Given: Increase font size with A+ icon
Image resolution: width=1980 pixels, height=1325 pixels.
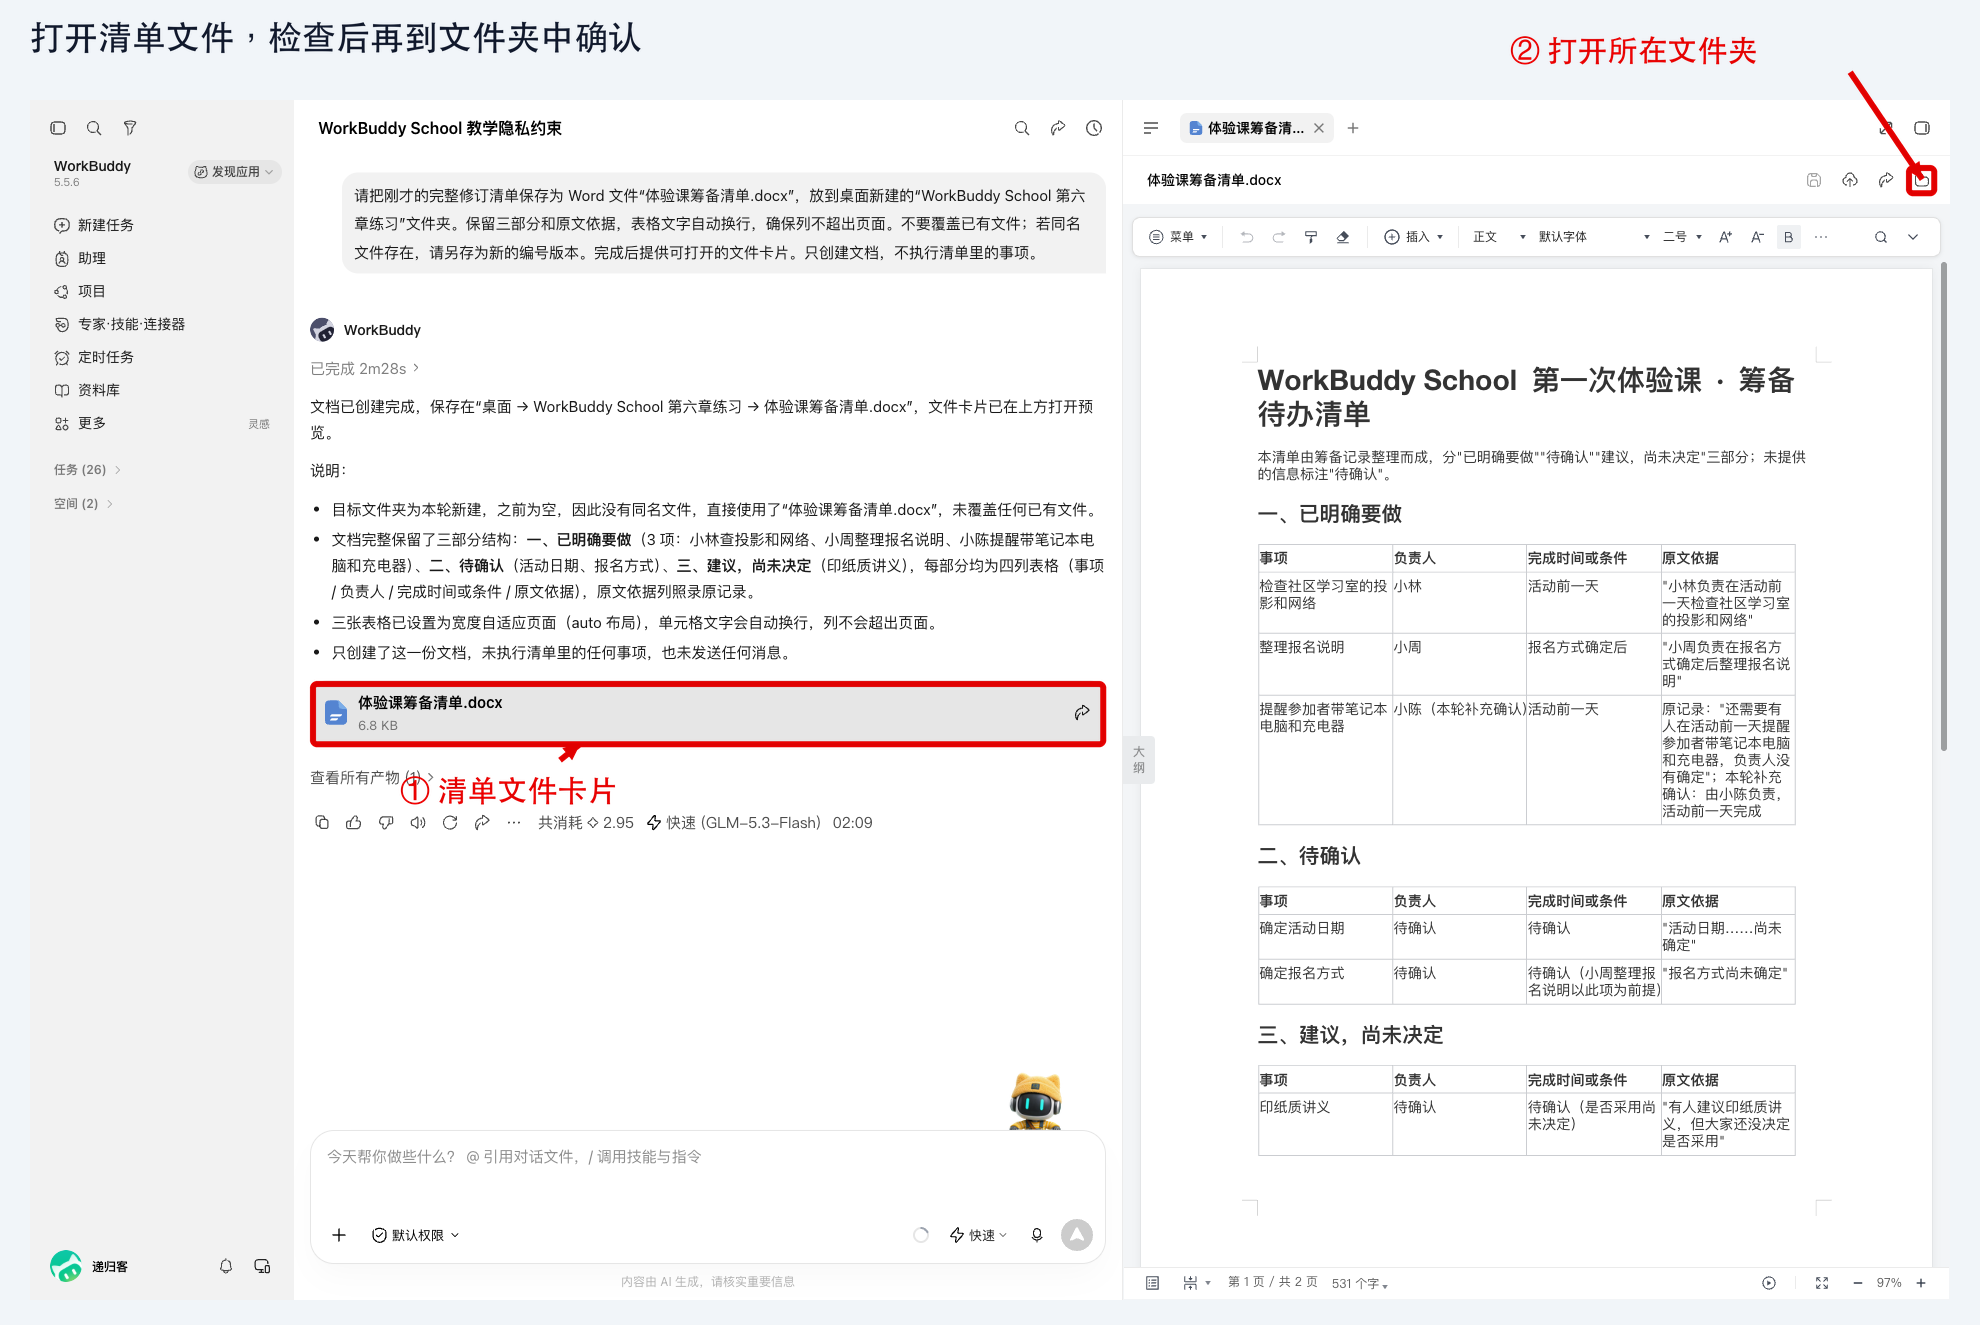Looking at the screenshot, I should click(x=1725, y=237).
